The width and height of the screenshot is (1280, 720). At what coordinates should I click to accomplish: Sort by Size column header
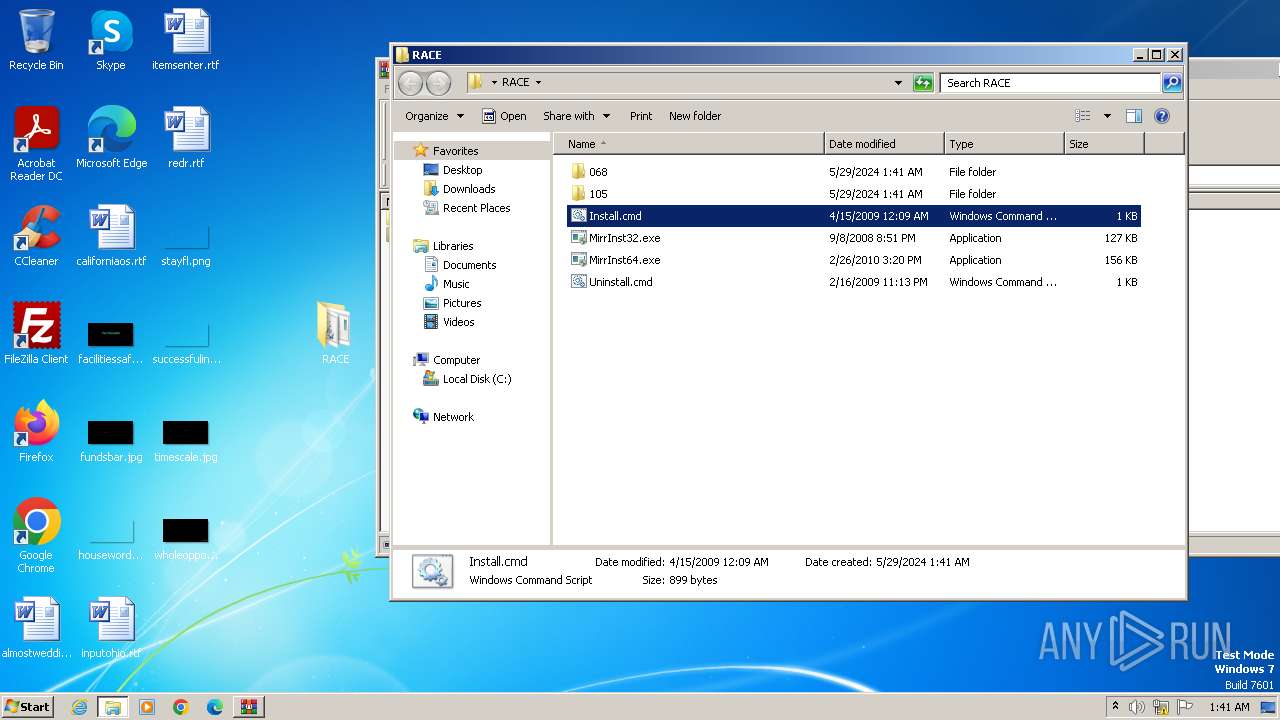coord(1104,144)
